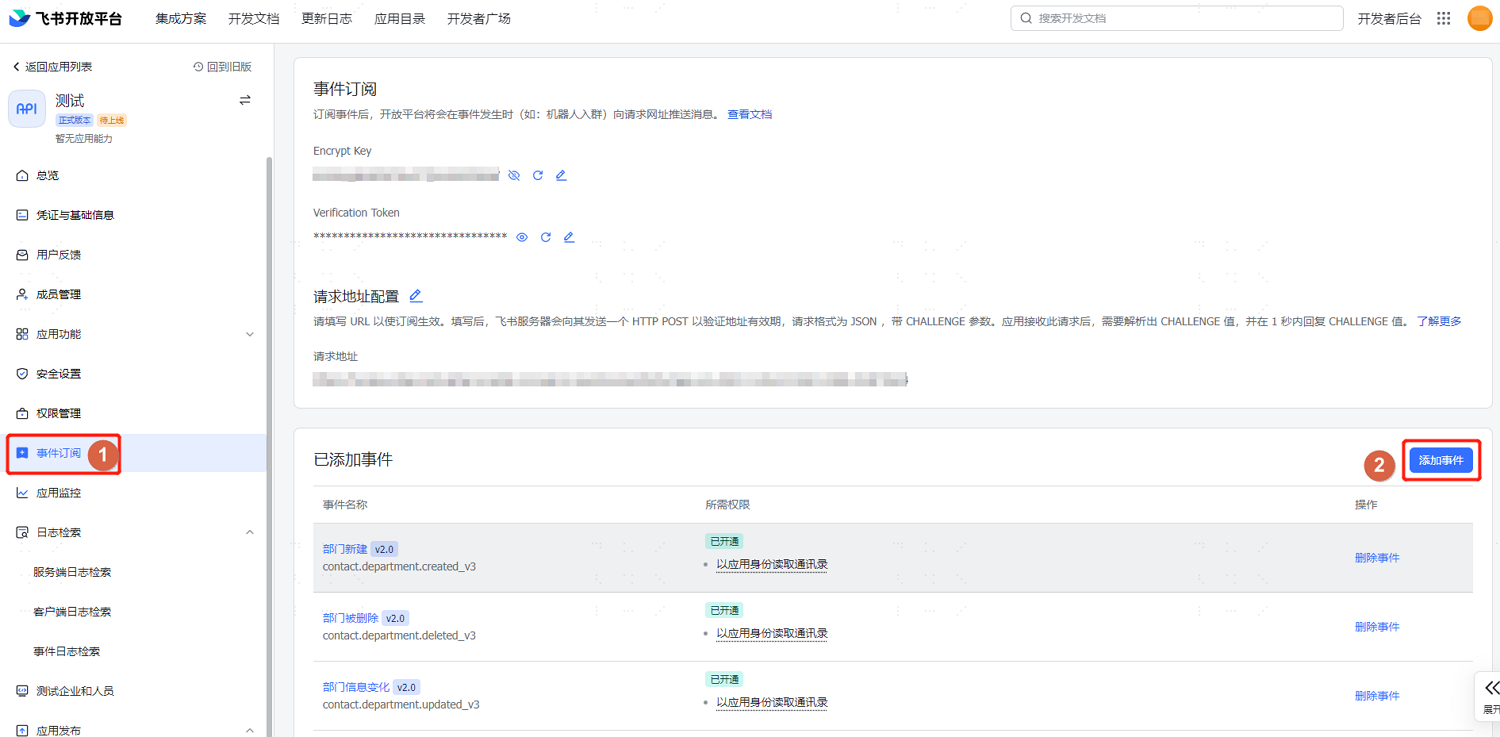Viewport: 1500px width, 737px height.
Task: Click the 搜索开发文档 search field
Action: [x=1177, y=19]
